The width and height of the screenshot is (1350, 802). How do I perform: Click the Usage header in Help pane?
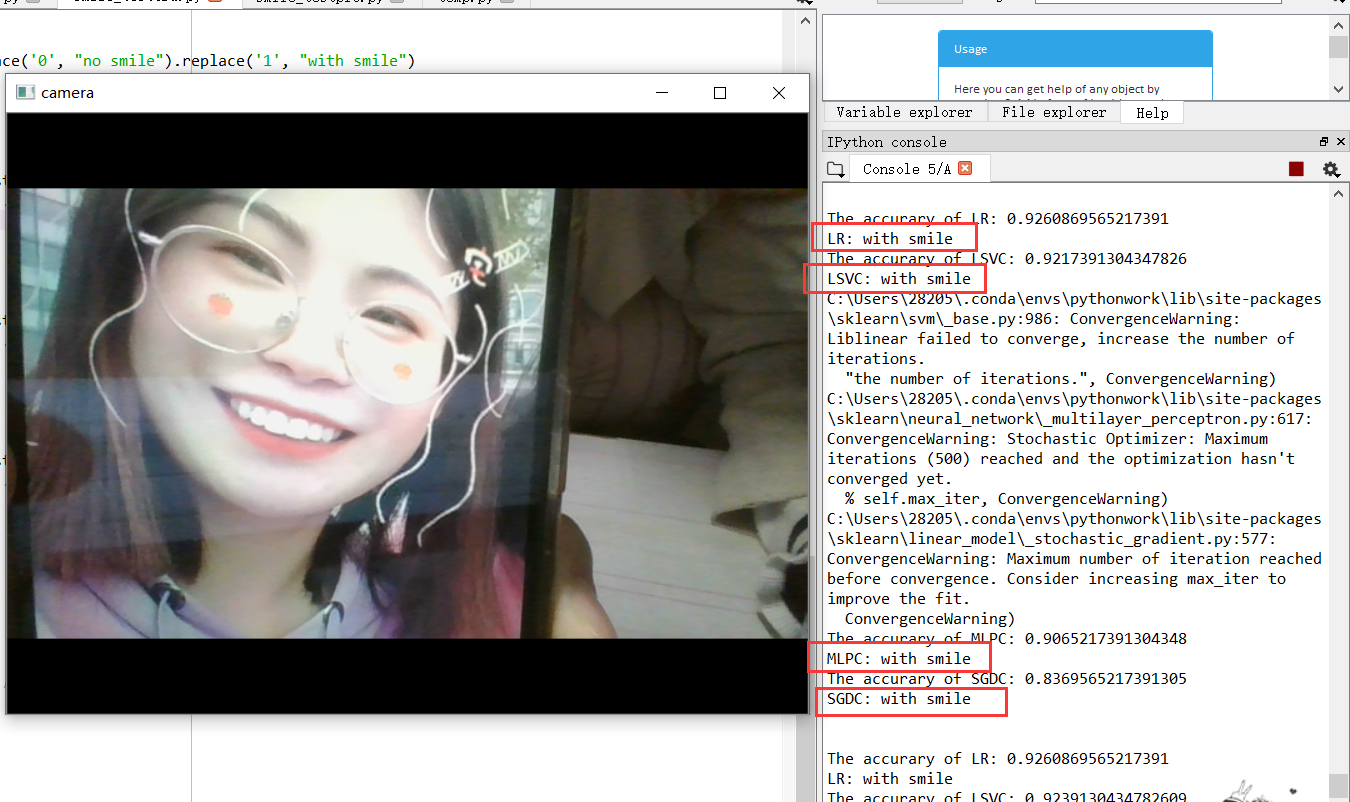[x=1075, y=49]
